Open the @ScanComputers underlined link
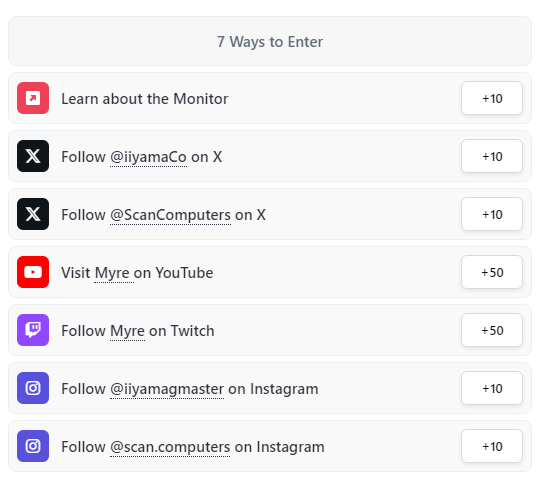 [x=170, y=215]
